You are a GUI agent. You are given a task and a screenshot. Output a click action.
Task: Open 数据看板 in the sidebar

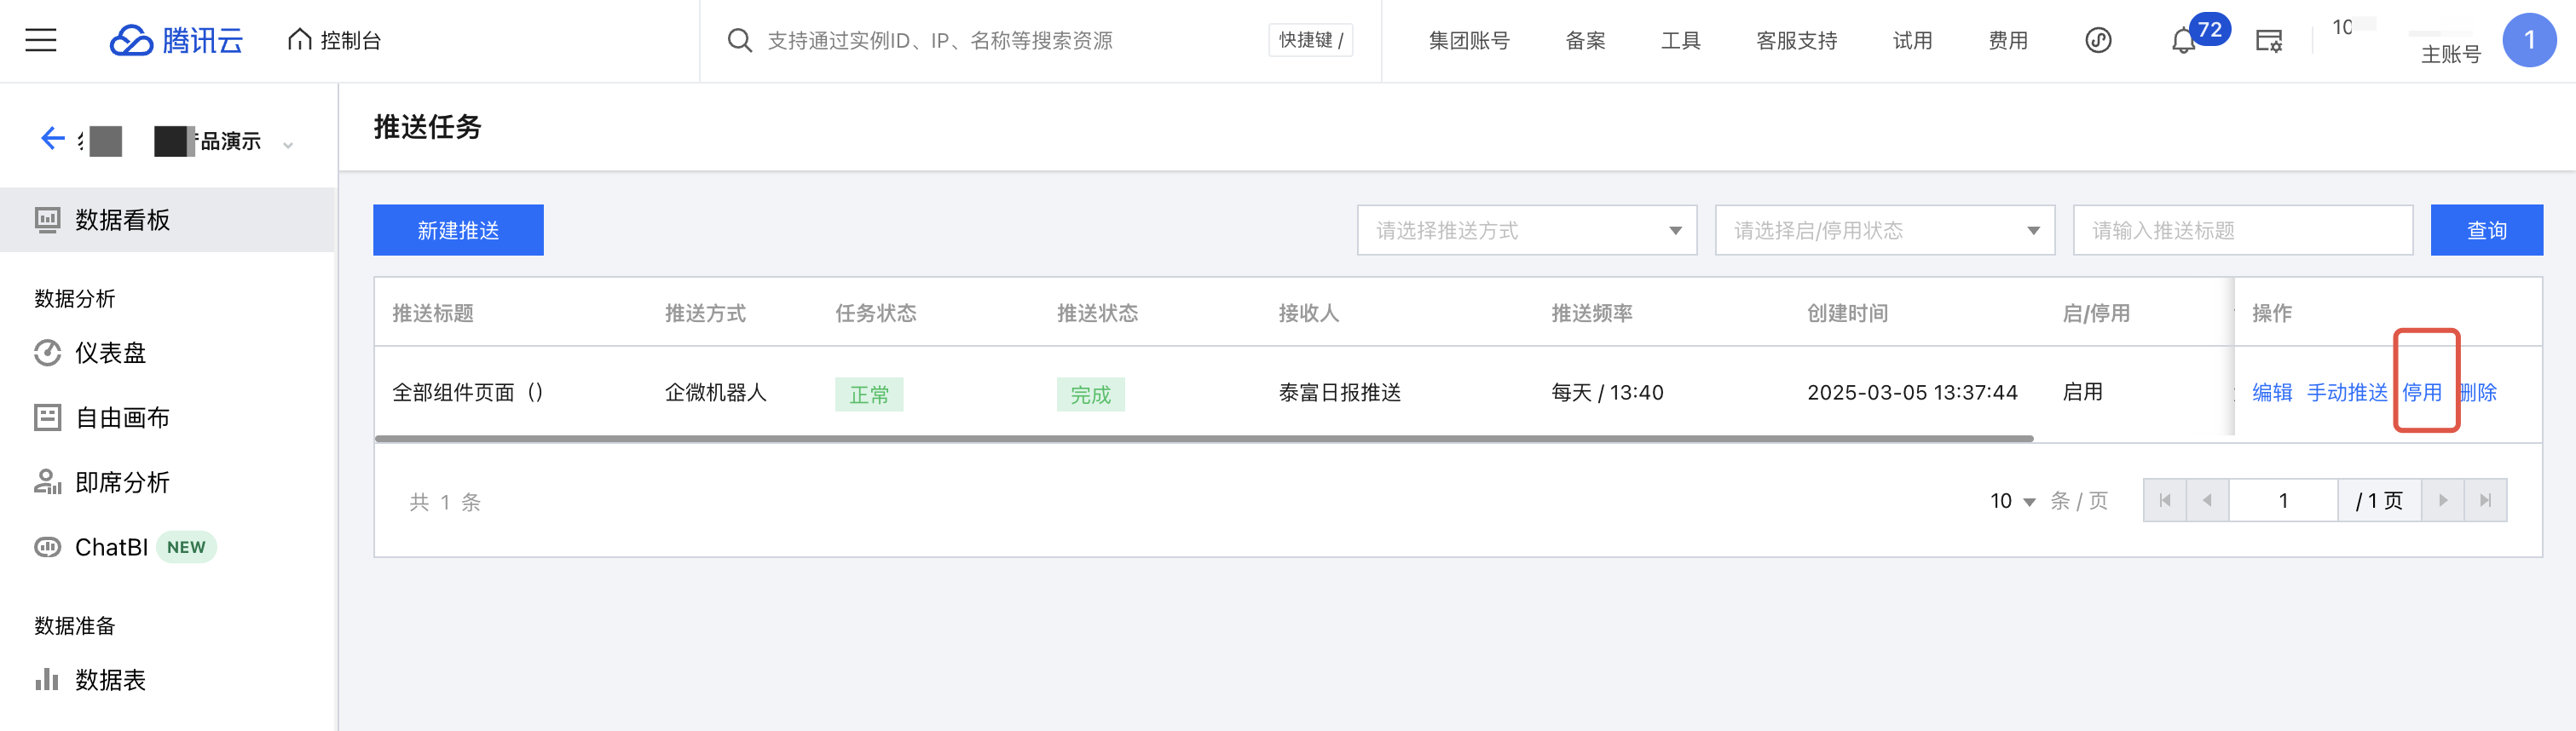coord(122,220)
